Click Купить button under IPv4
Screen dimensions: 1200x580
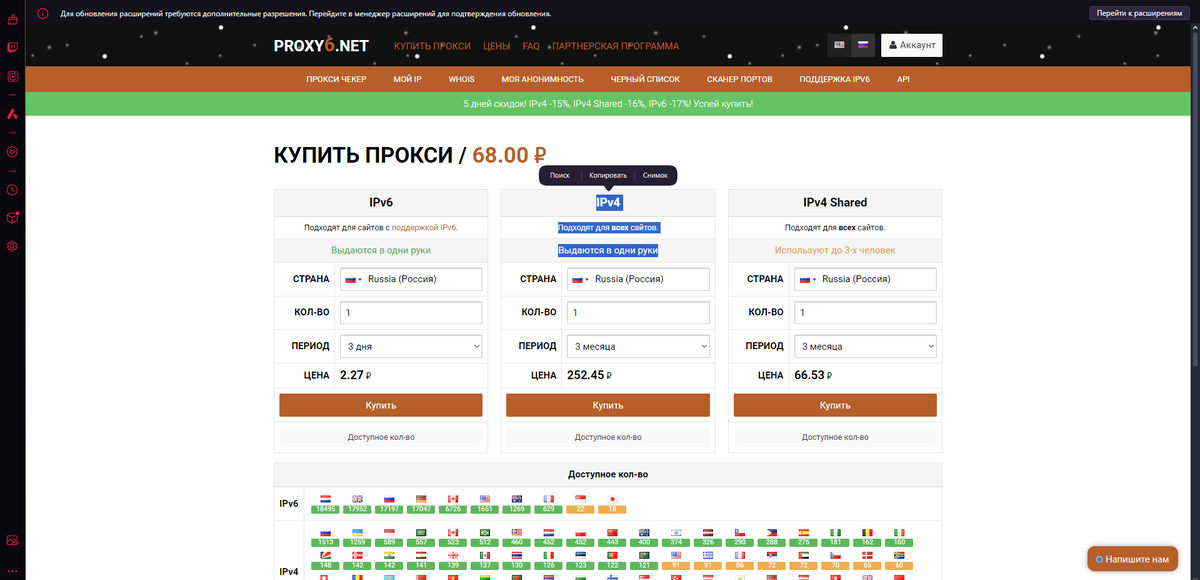pos(608,405)
